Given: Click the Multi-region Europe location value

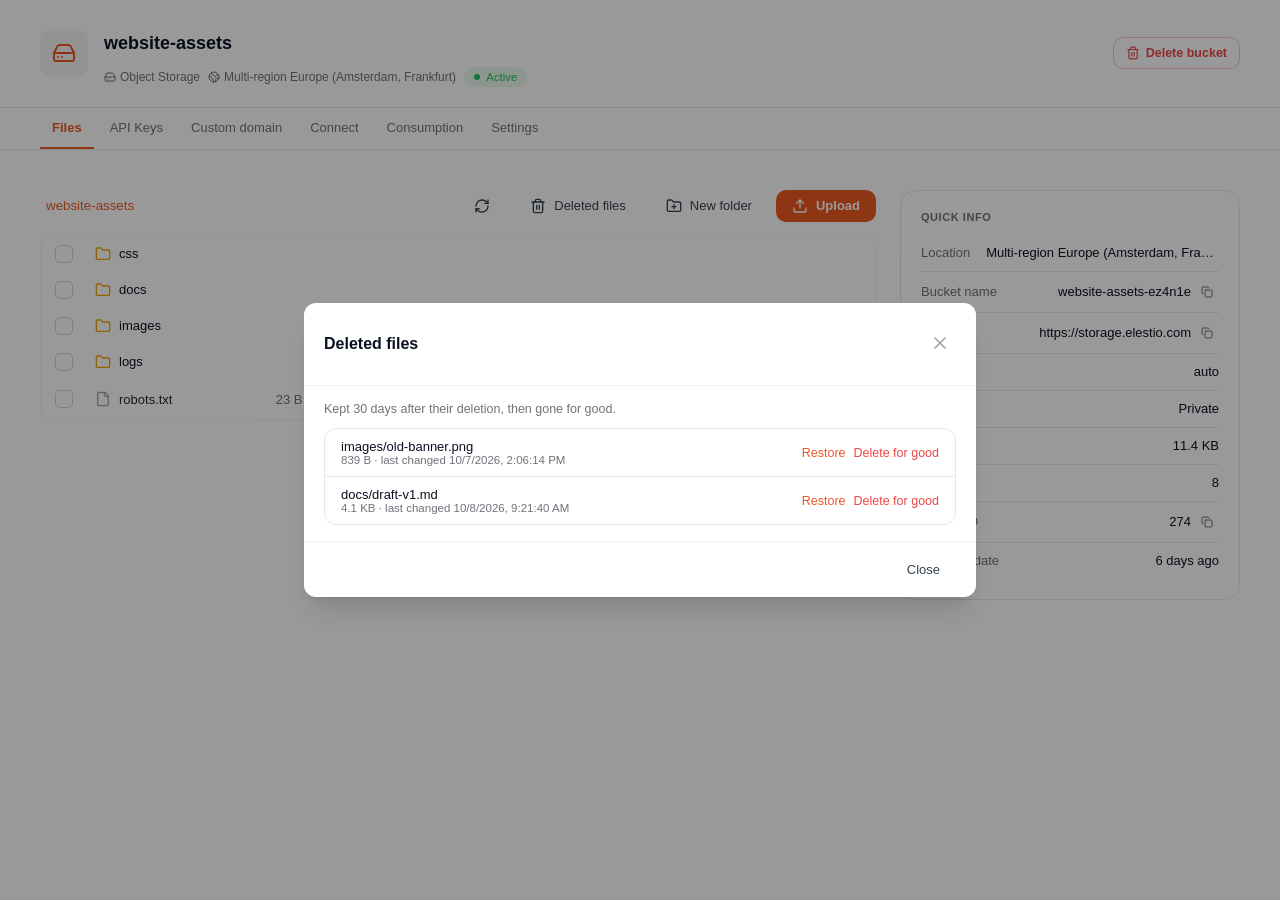Looking at the screenshot, I should pyautogui.click(x=1100, y=253).
